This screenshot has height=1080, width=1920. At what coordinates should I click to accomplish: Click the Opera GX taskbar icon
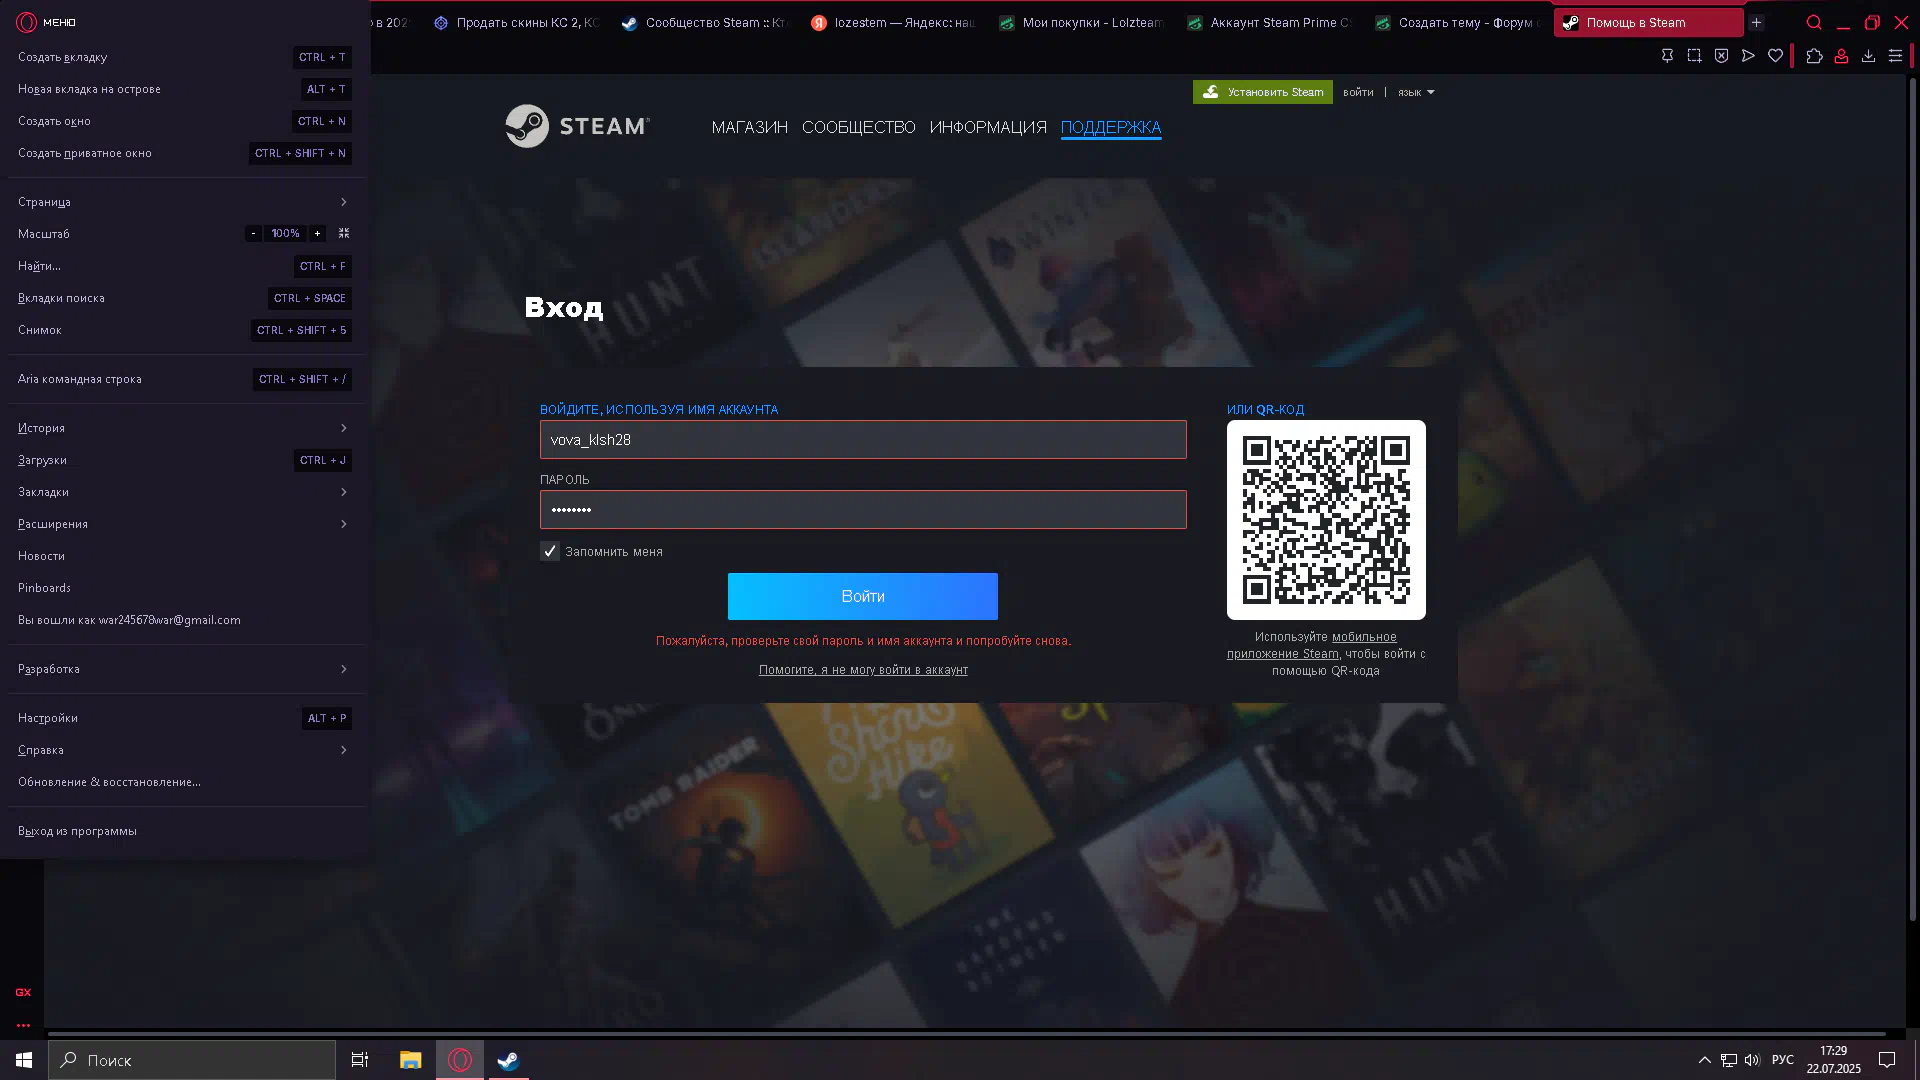click(460, 1060)
